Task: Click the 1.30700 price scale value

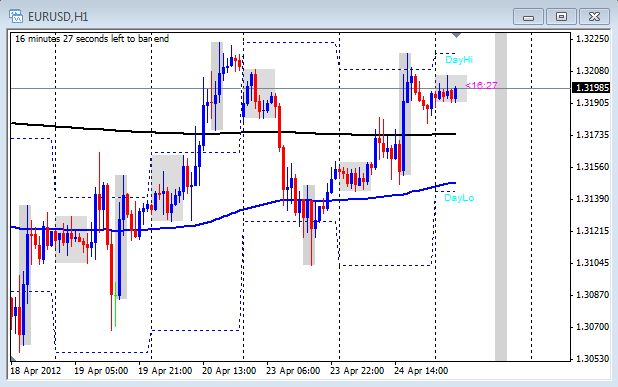Action: pos(592,327)
